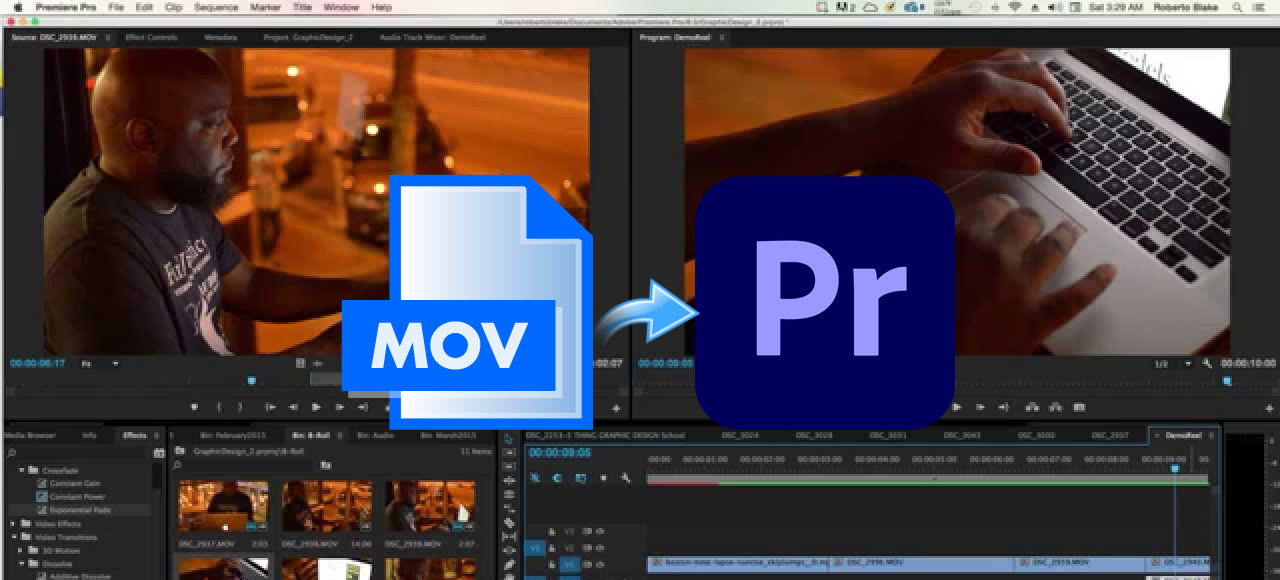The width and height of the screenshot is (1280, 580).
Task: Open the Window menu
Action: pos(341,7)
